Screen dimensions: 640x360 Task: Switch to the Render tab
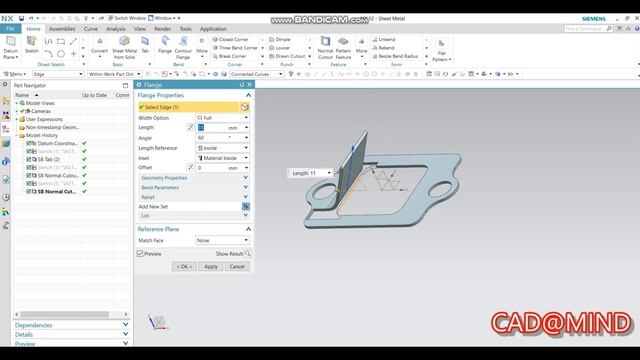click(162, 29)
